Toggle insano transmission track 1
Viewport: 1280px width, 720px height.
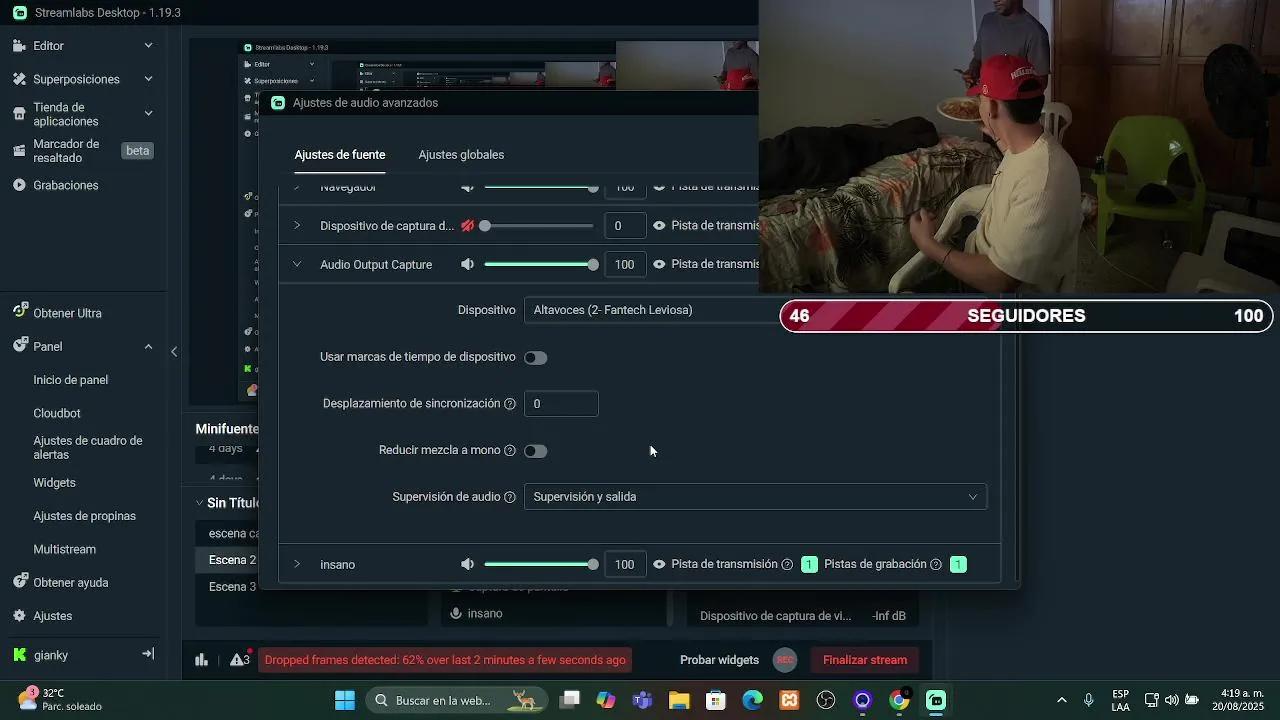click(809, 565)
